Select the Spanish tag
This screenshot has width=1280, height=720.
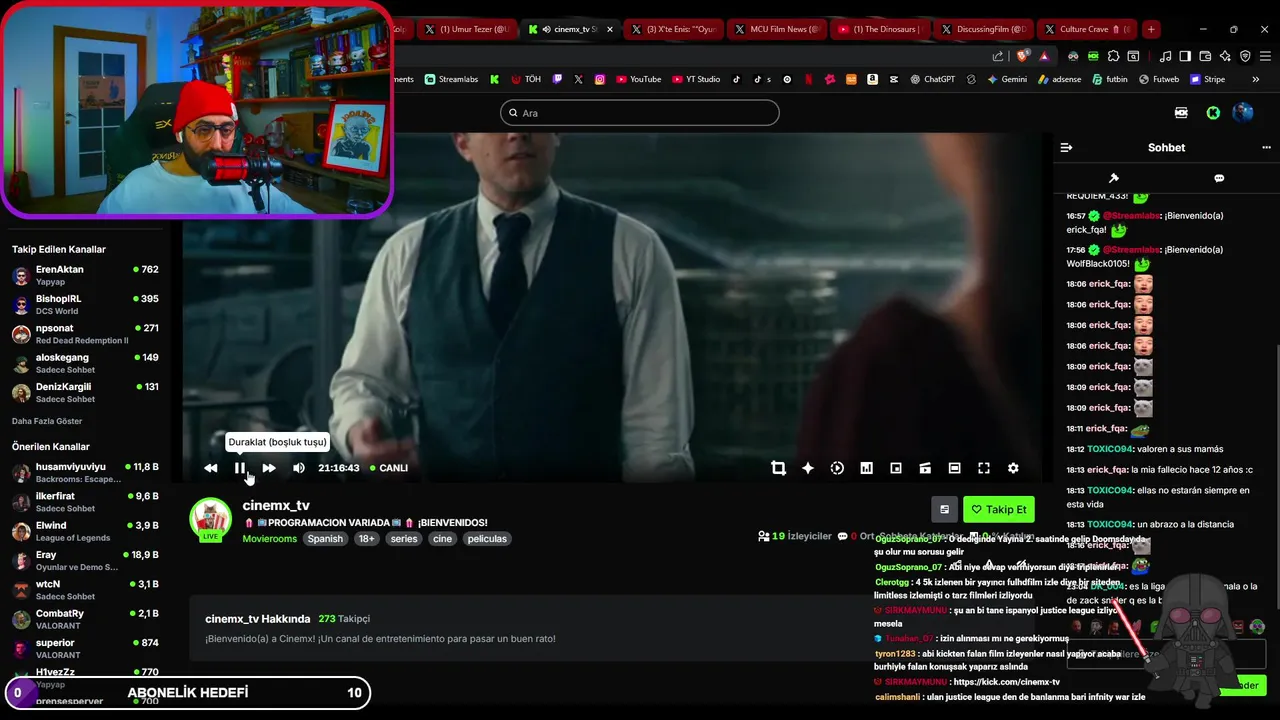coord(325,539)
